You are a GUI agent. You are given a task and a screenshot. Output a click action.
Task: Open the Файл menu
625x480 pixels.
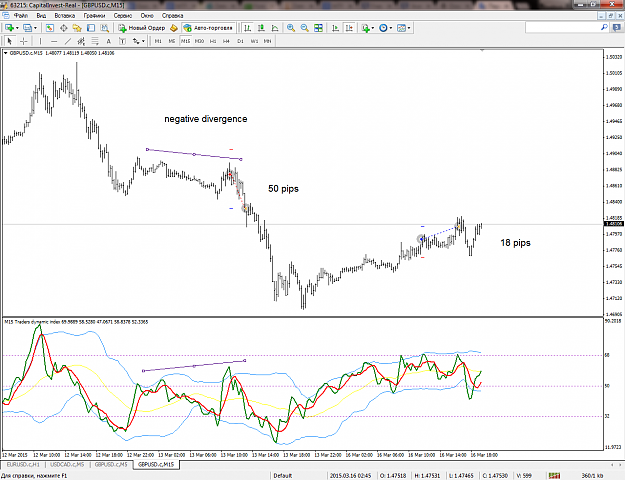point(21,16)
